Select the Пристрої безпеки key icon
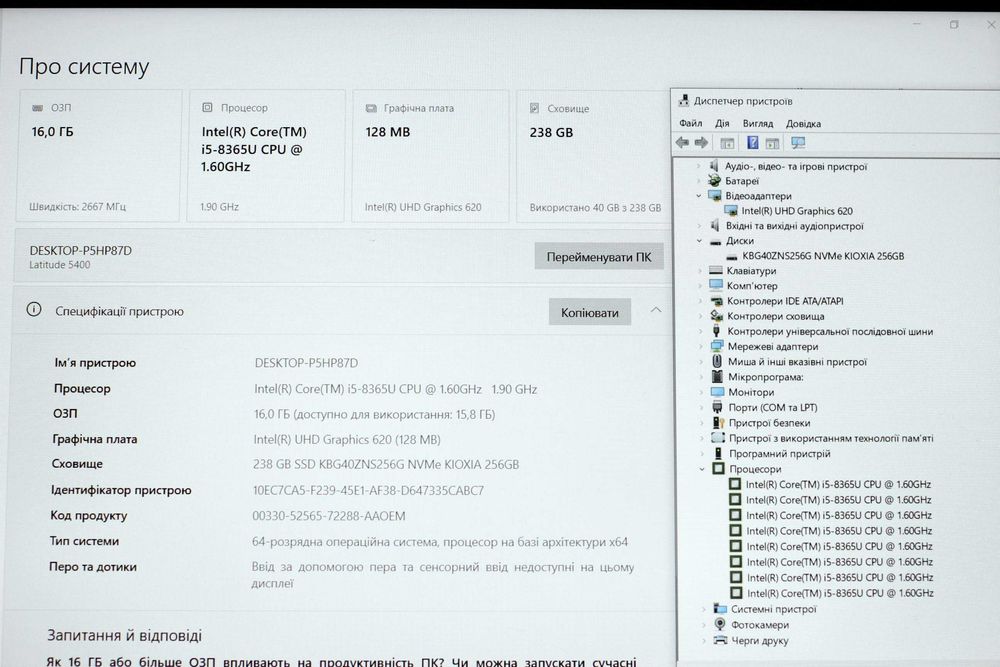 click(718, 423)
